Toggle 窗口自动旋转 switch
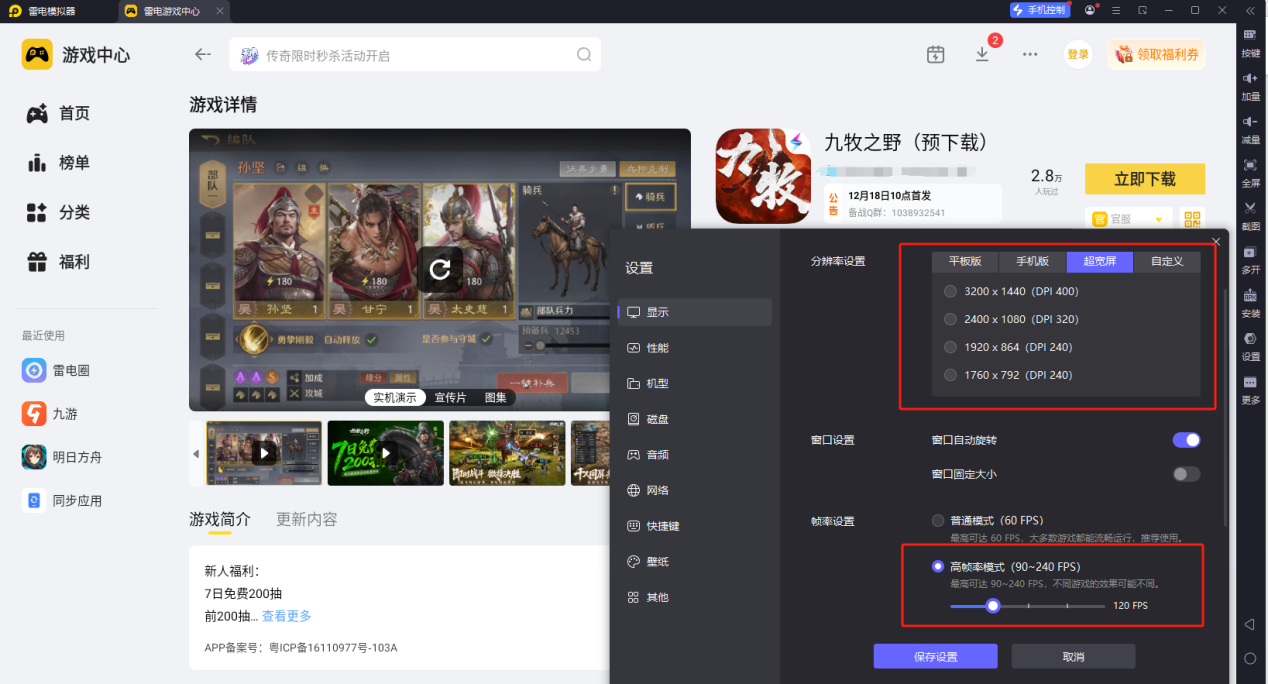 pyautogui.click(x=1186, y=440)
